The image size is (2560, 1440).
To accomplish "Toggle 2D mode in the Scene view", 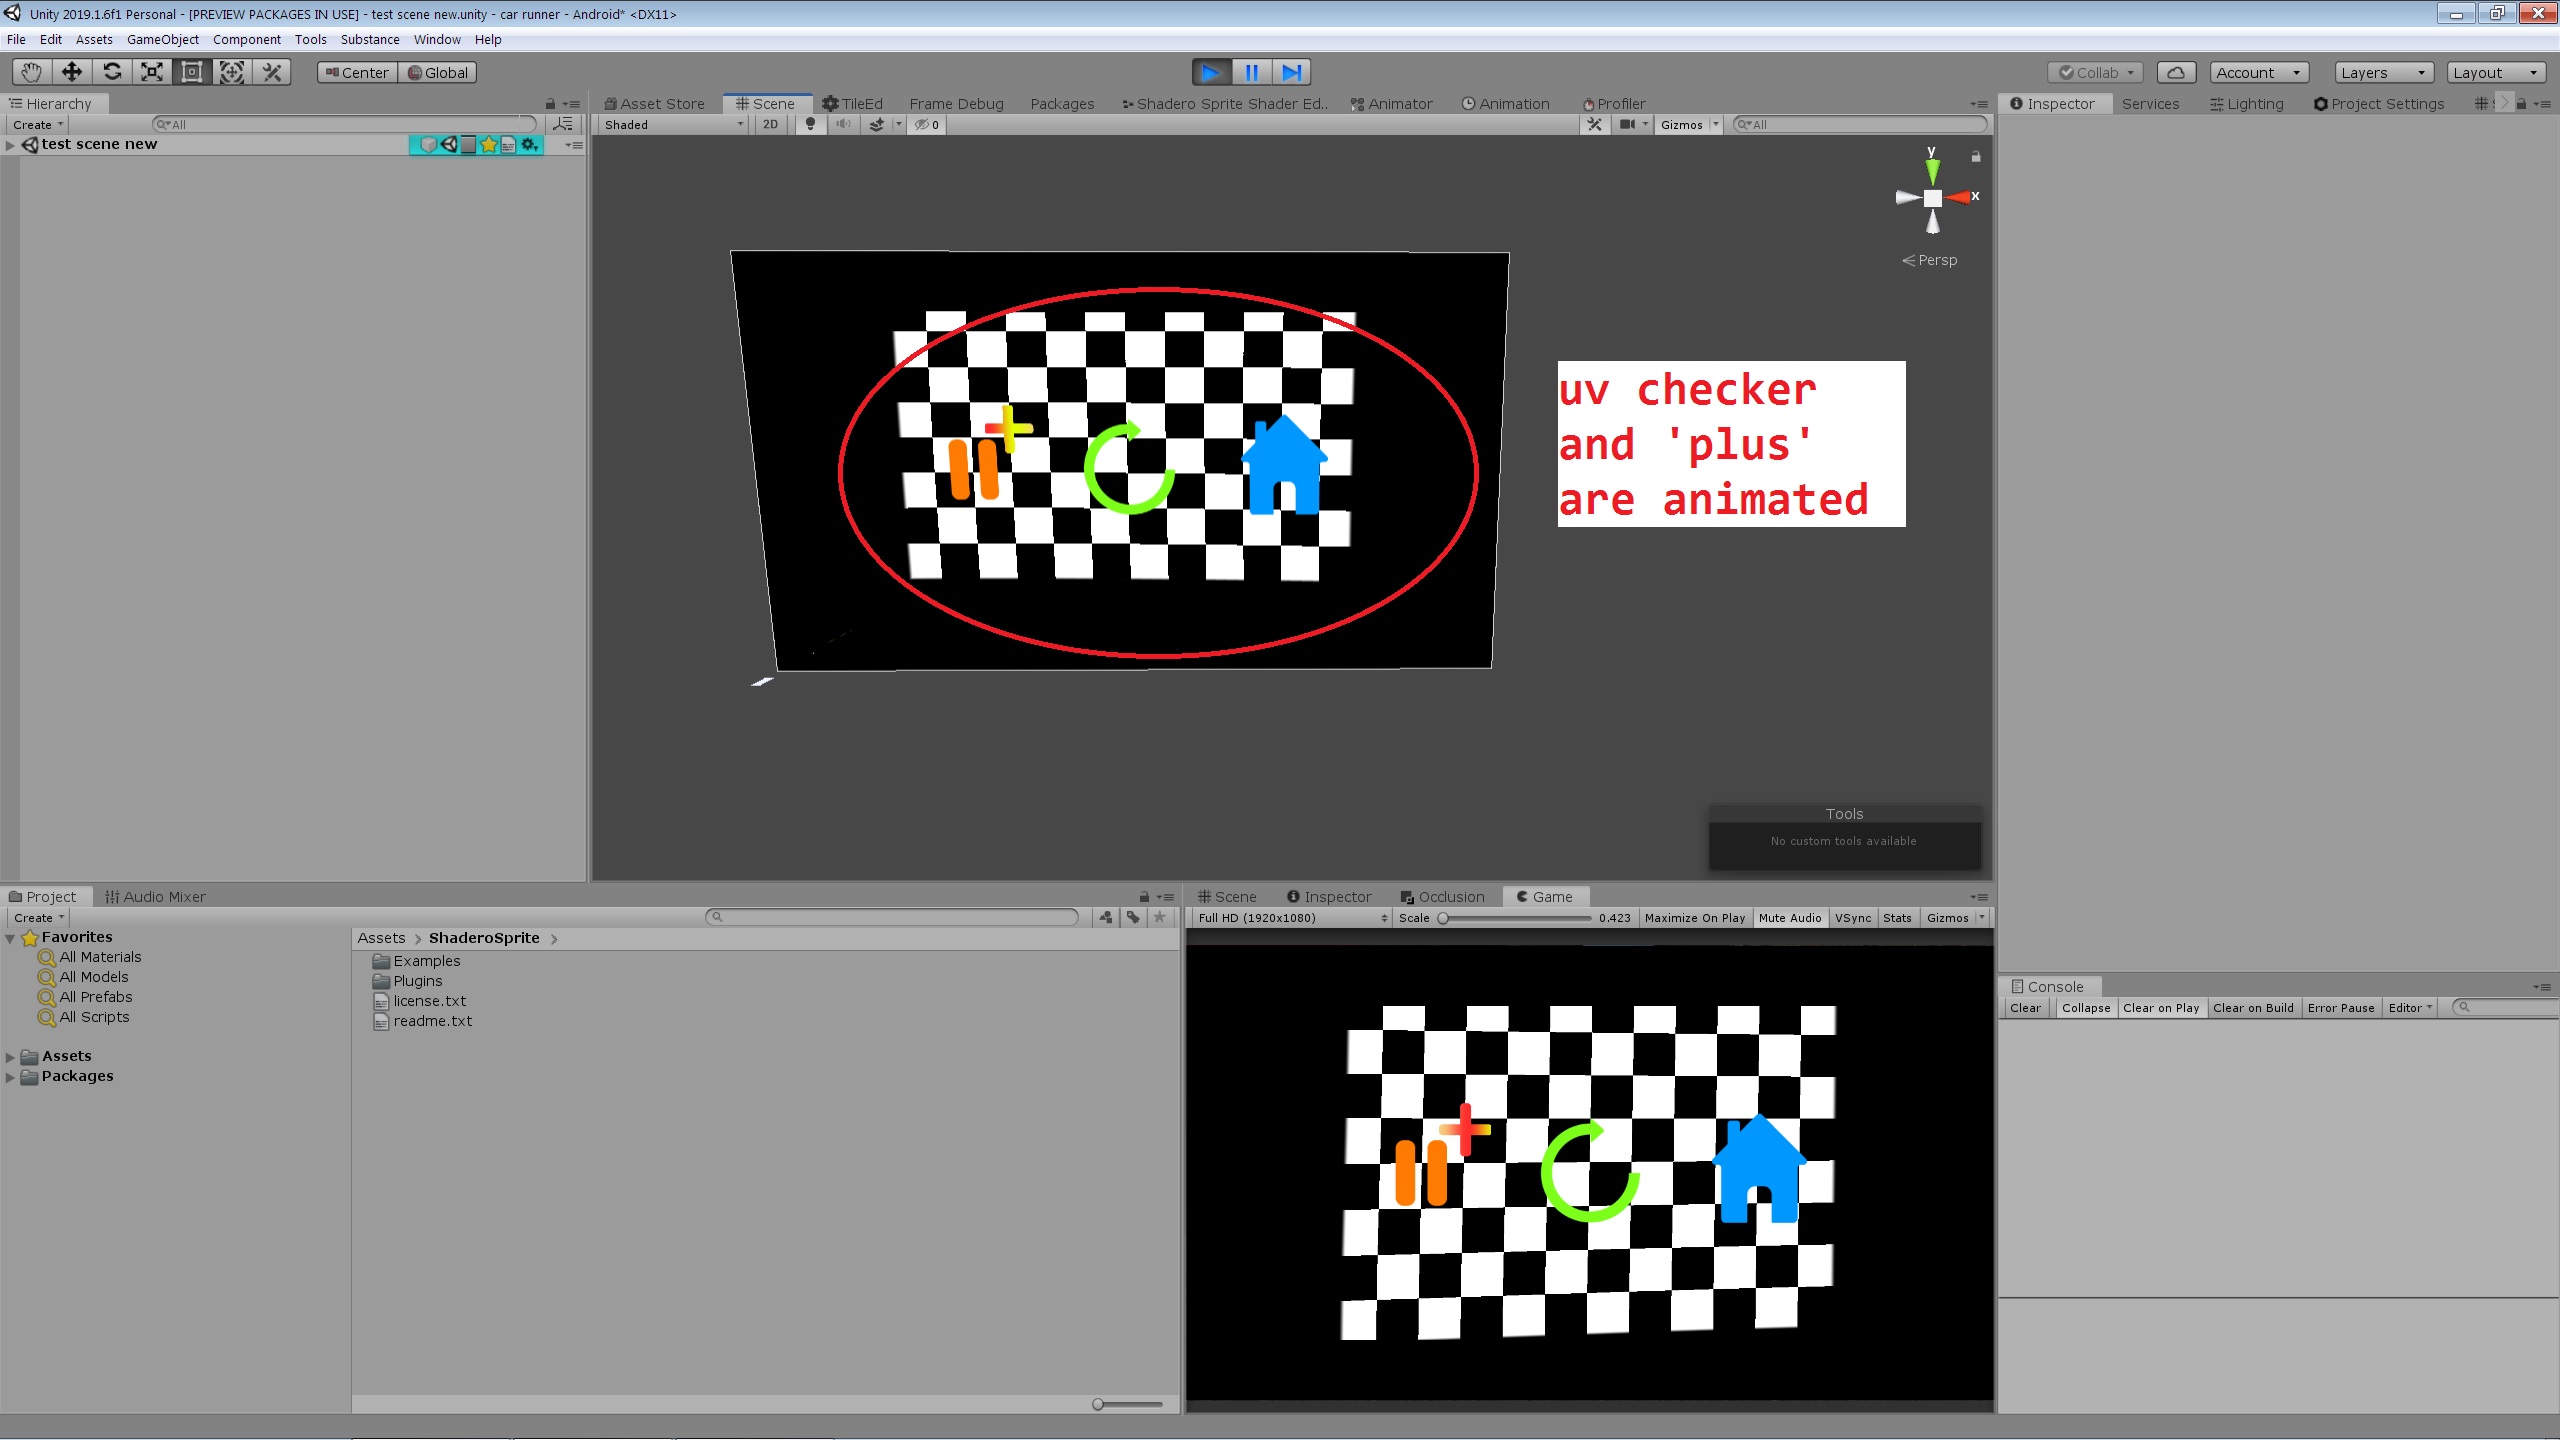I will coord(769,124).
